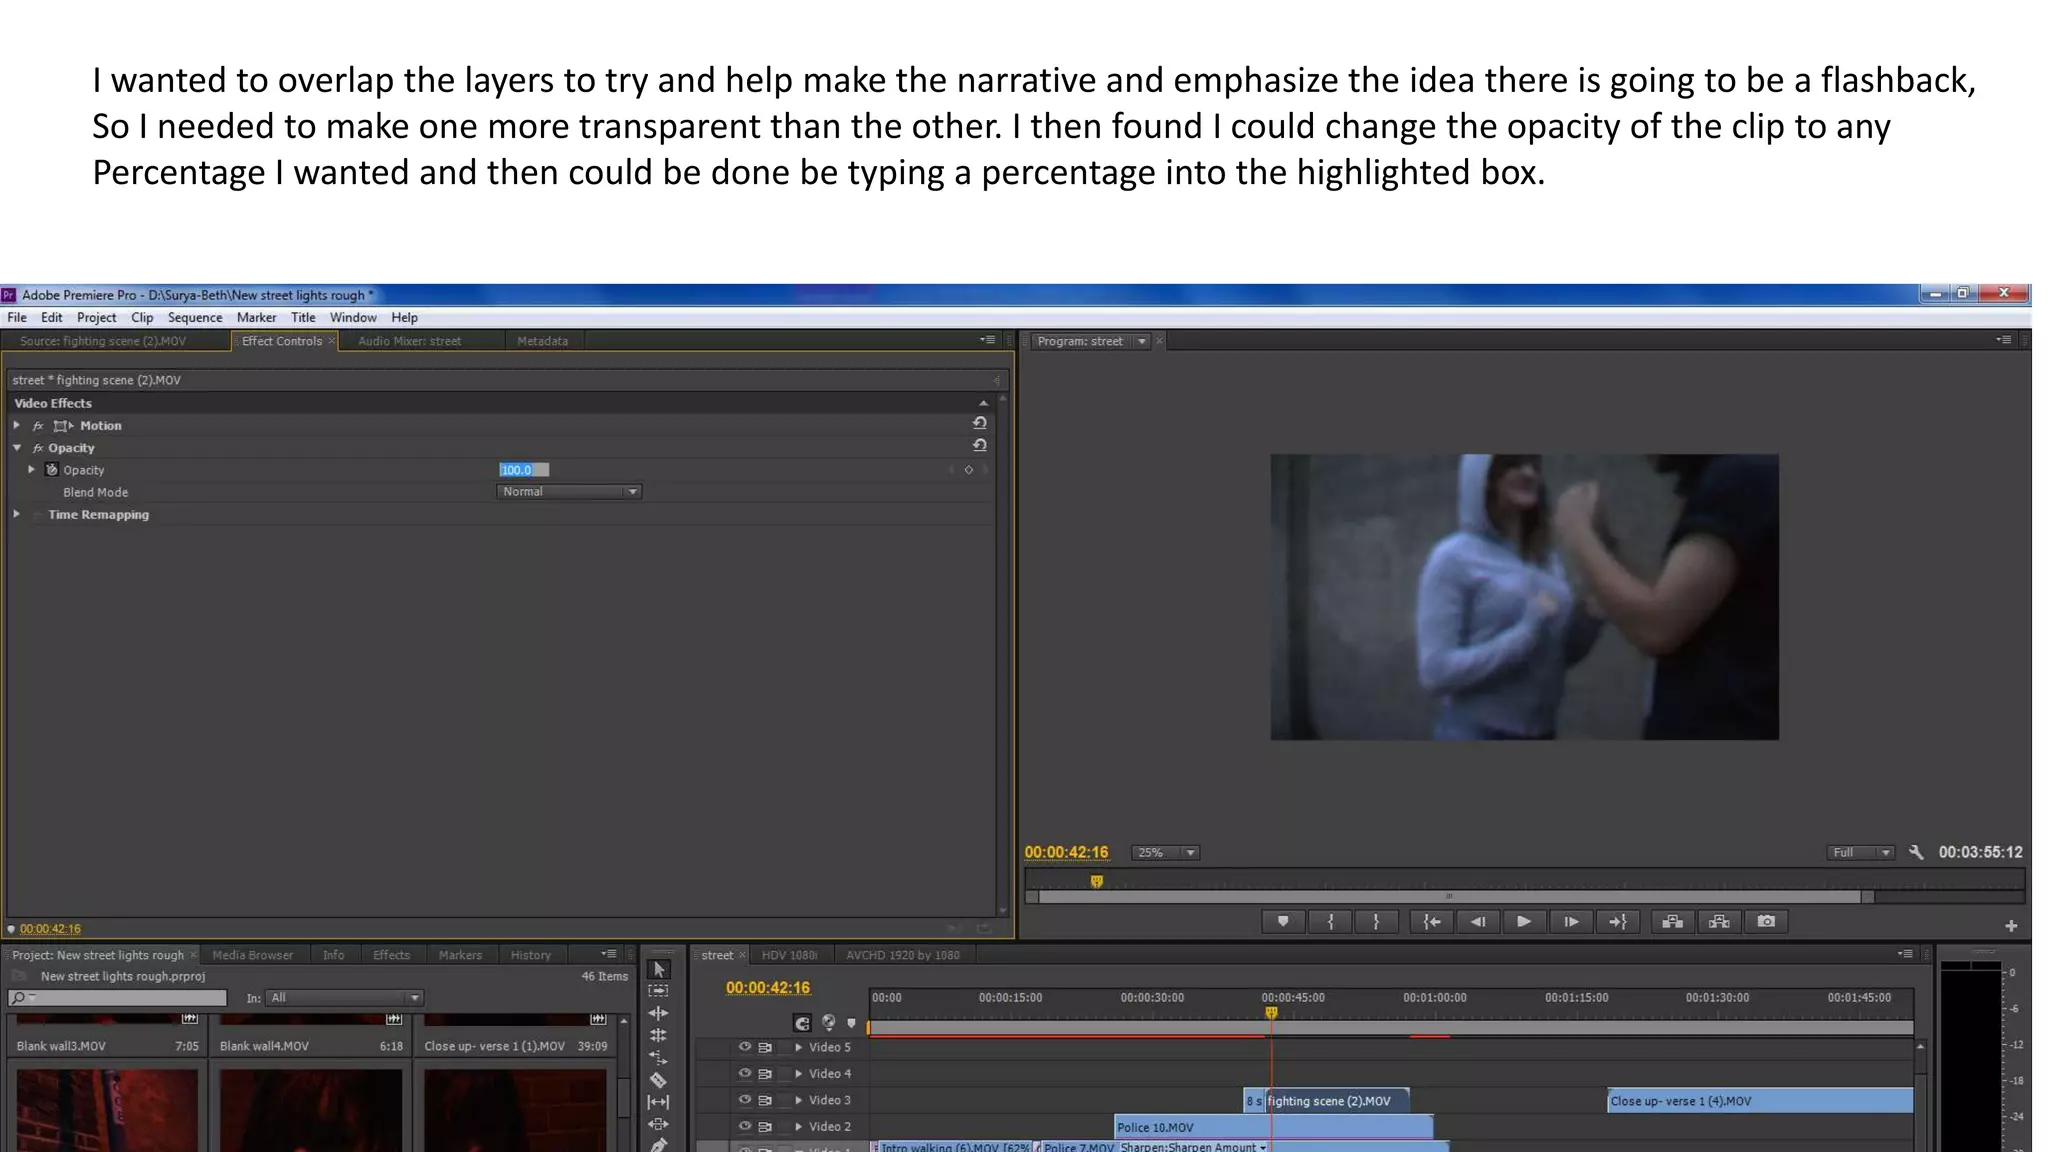Toggle sync lock on Video 3

765,1099
